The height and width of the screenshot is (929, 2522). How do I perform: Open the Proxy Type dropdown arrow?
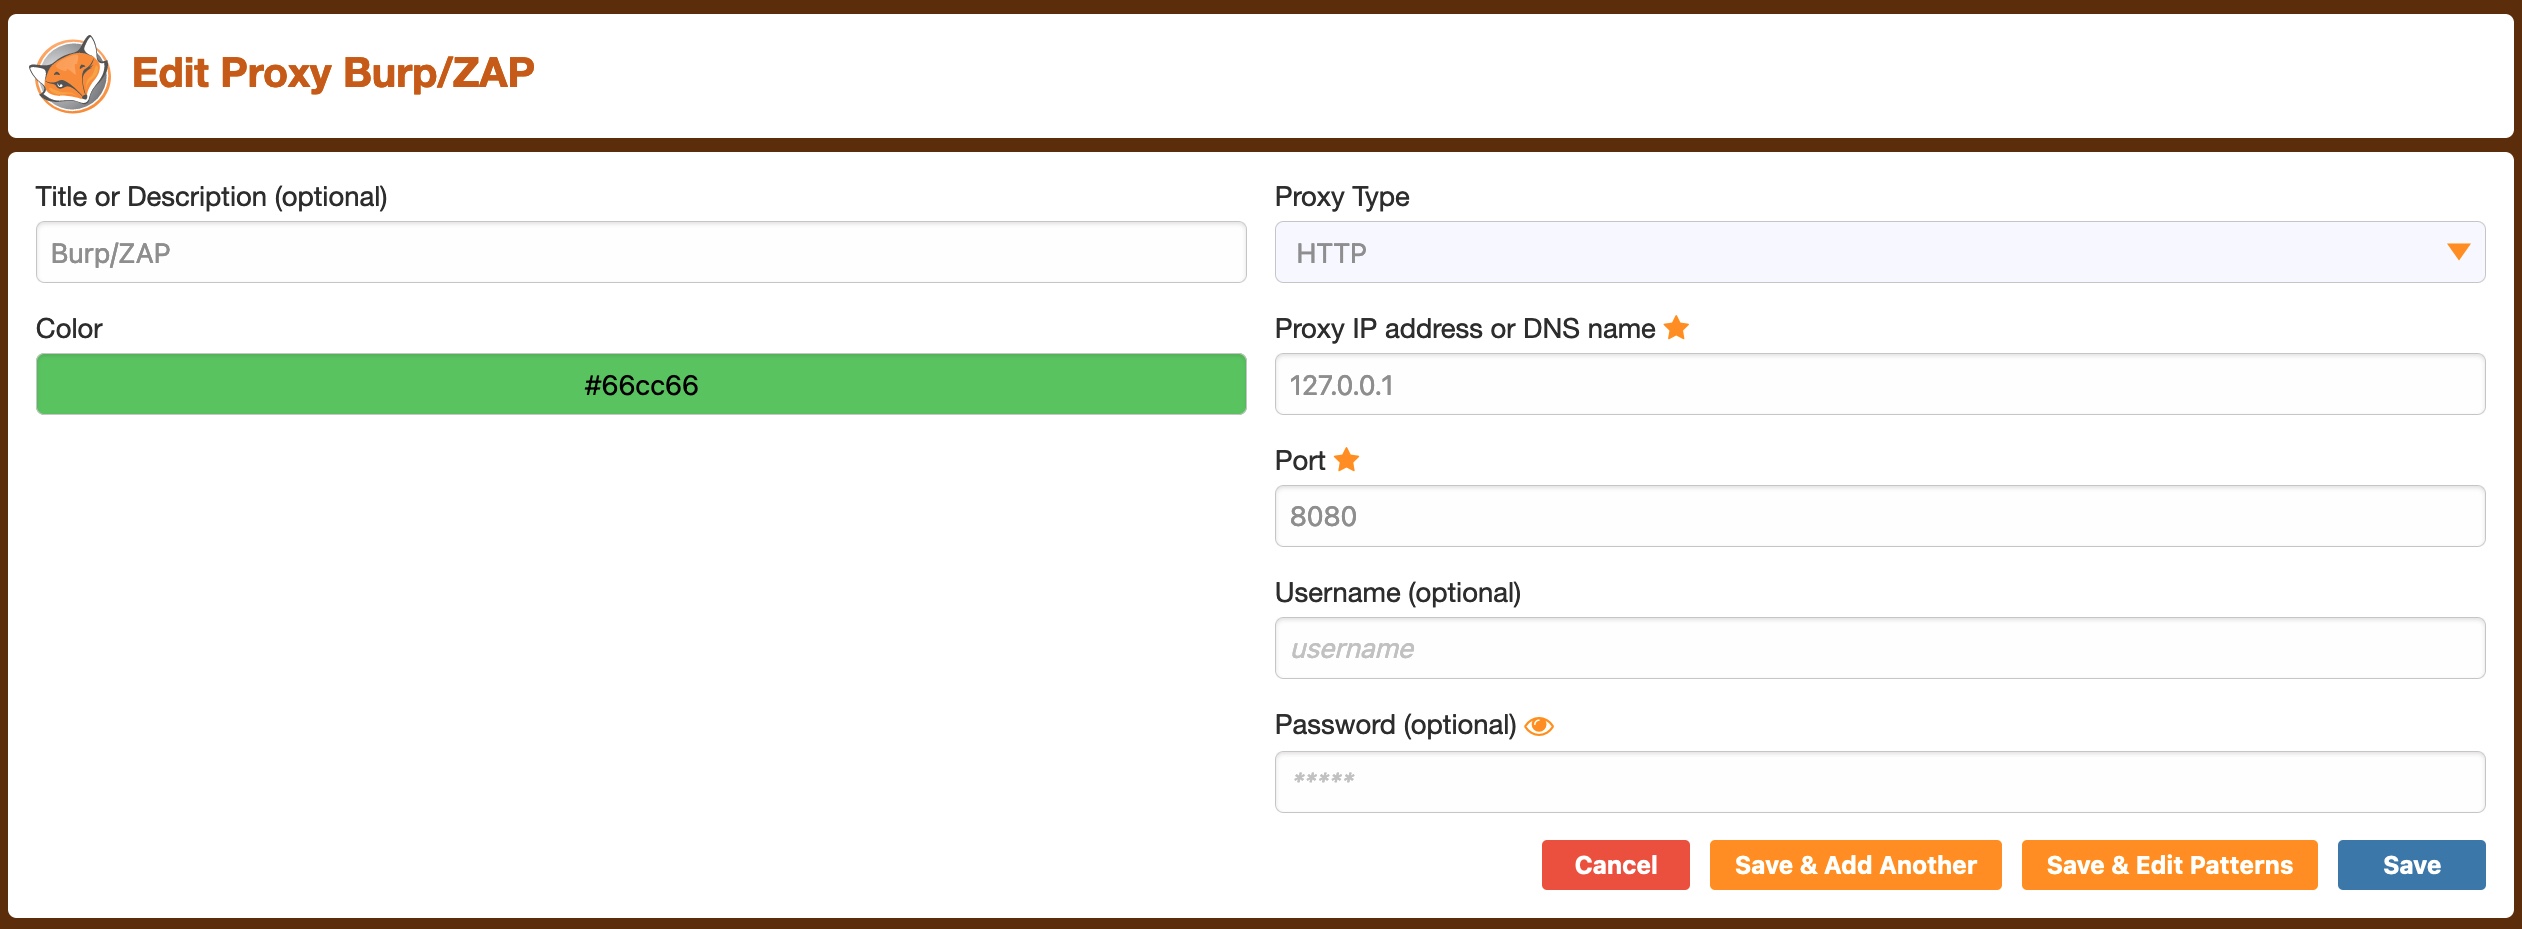coord(2458,252)
